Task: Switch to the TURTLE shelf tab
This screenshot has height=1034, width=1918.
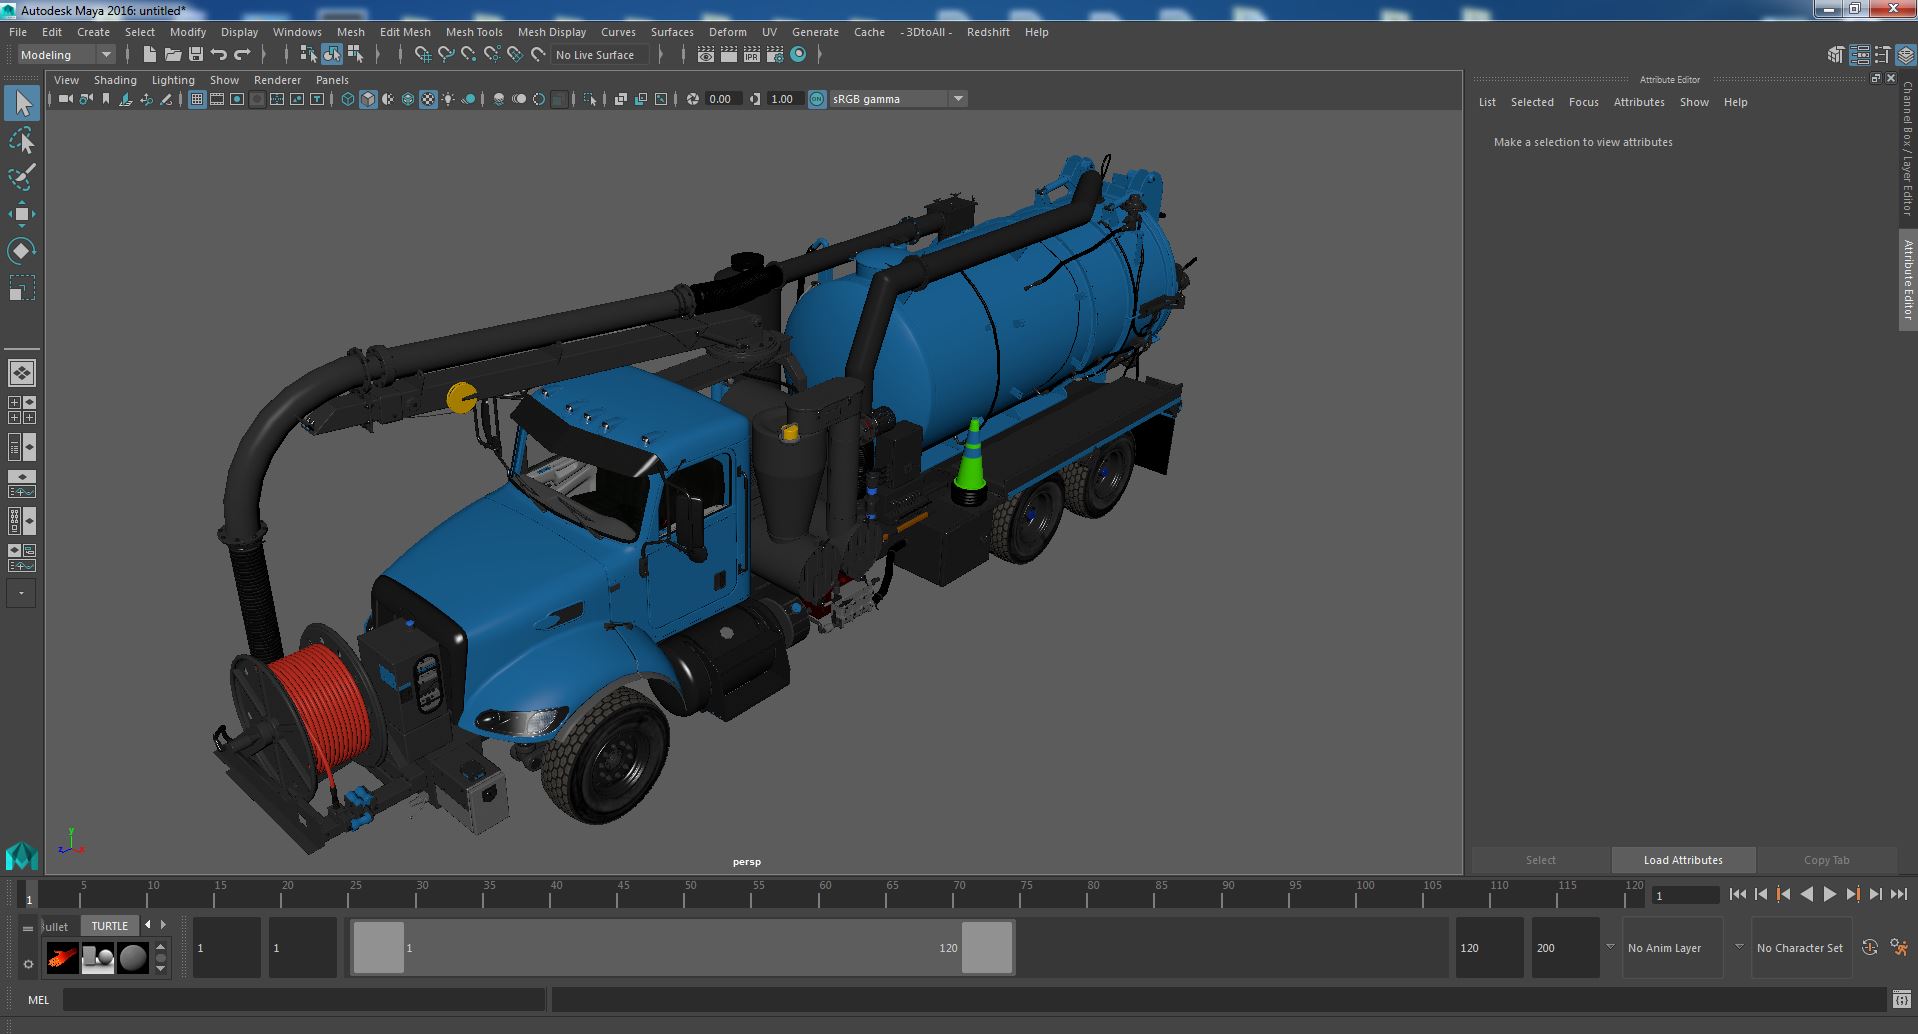Action: click(x=110, y=926)
